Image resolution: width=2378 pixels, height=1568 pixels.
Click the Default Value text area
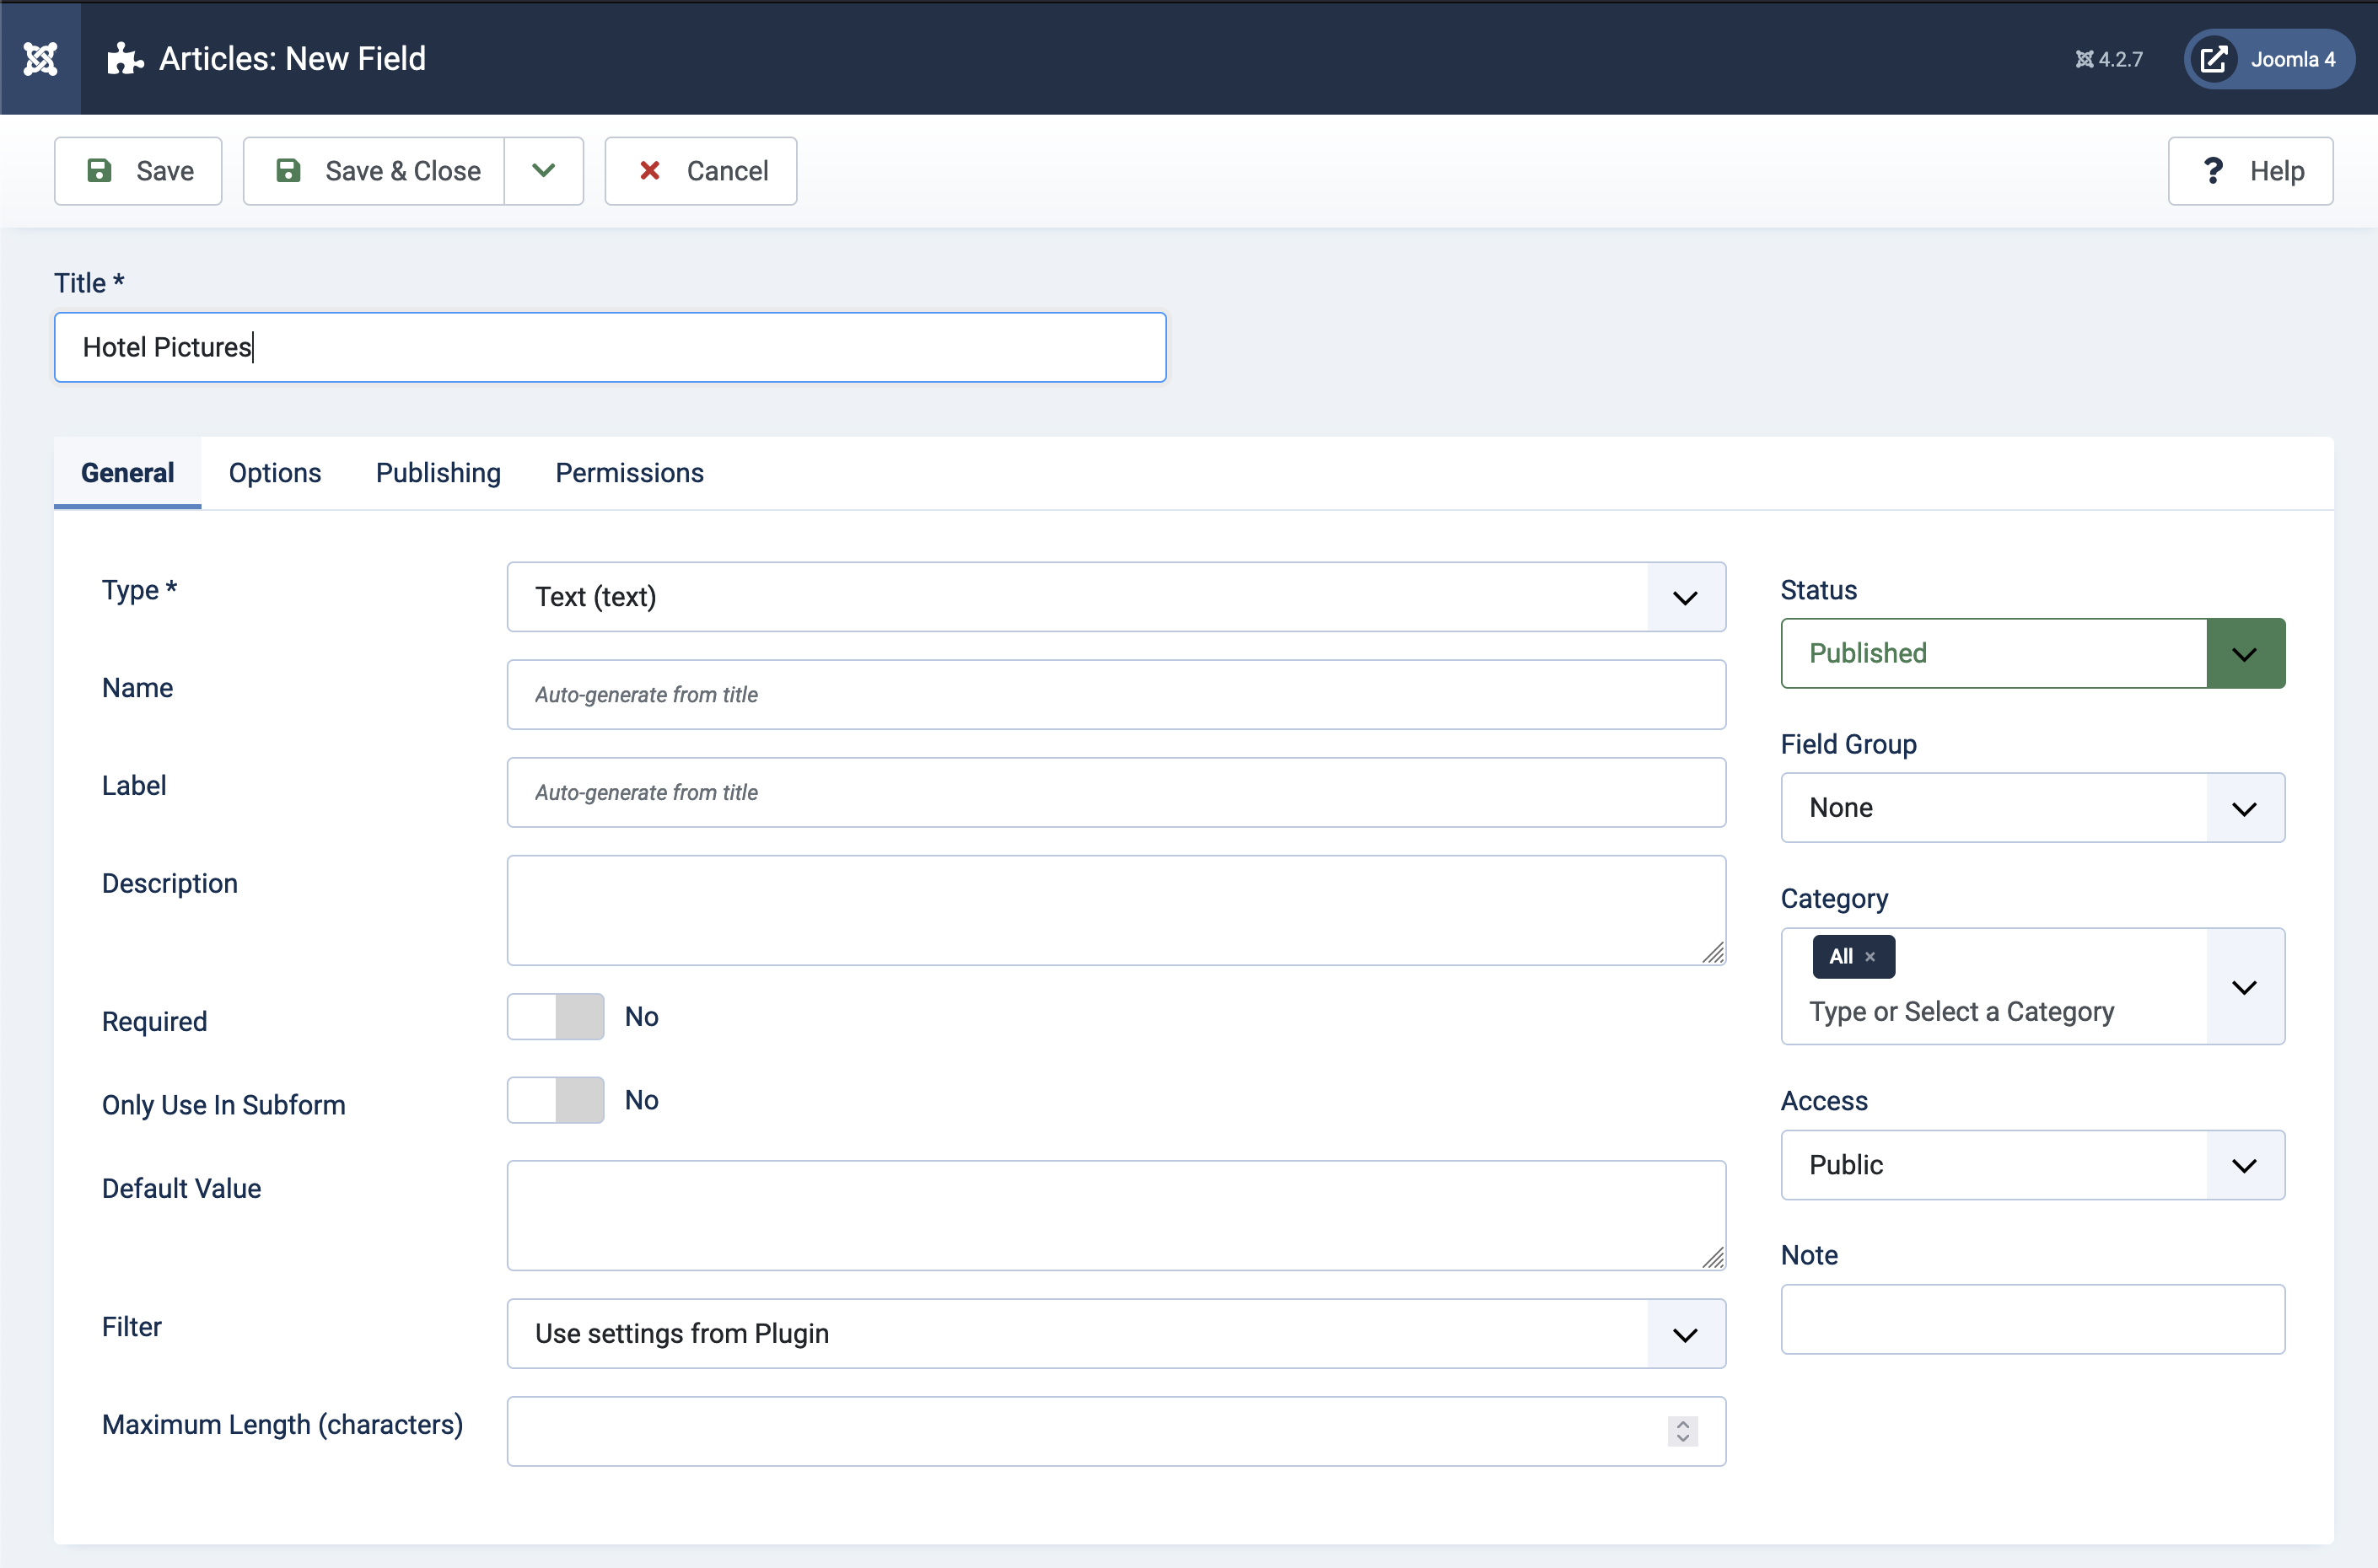pyautogui.click(x=1116, y=1215)
